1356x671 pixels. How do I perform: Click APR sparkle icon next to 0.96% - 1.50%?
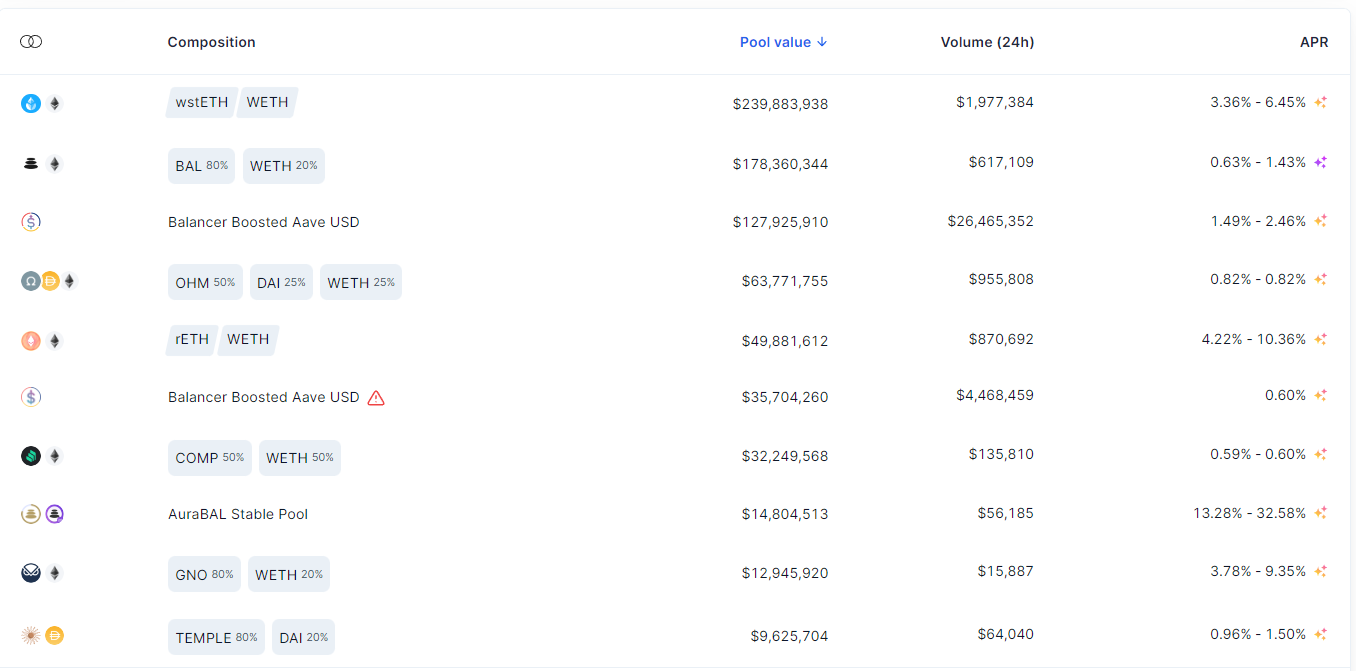[1321, 634]
